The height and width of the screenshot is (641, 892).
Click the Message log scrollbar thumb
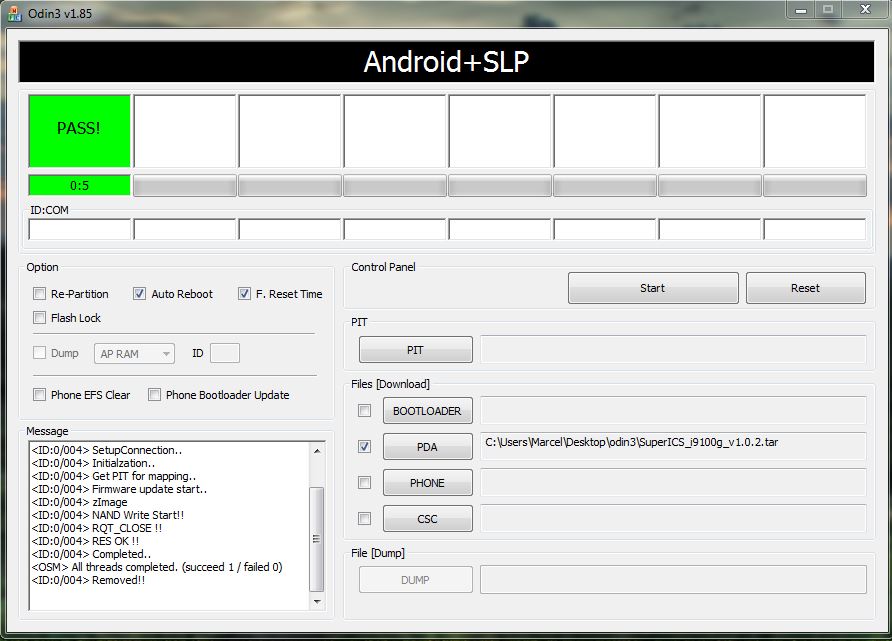(317, 539)
